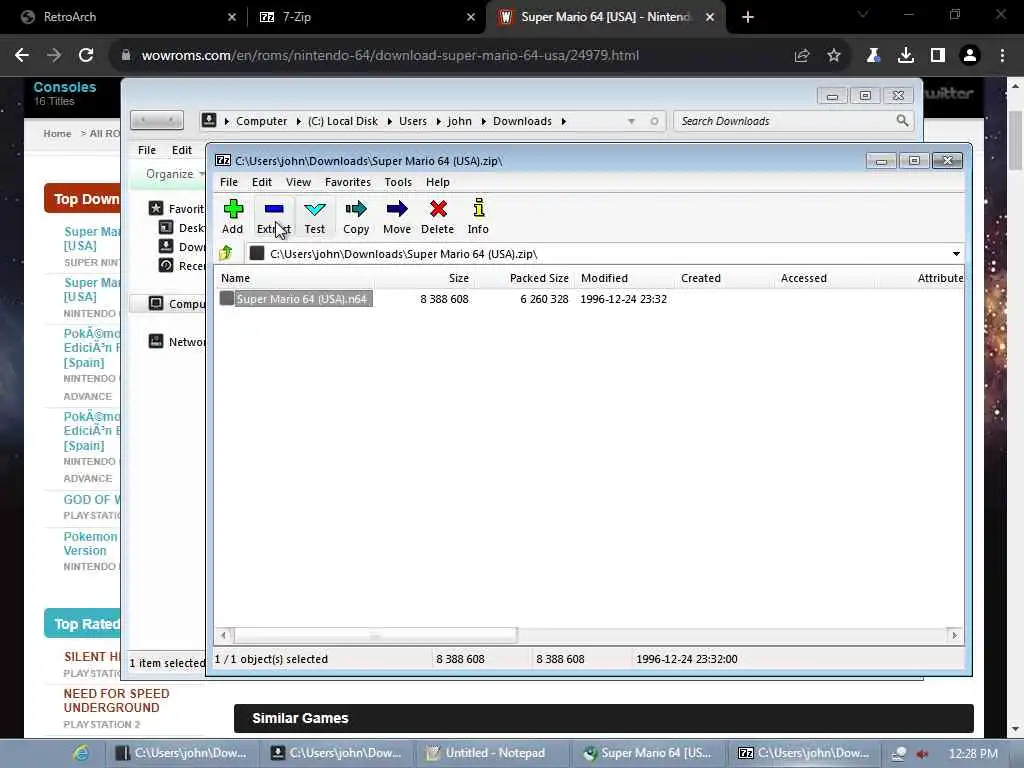Click the Consoles link on webpage
The image size is (1024, 768).
tap(65, 87)
